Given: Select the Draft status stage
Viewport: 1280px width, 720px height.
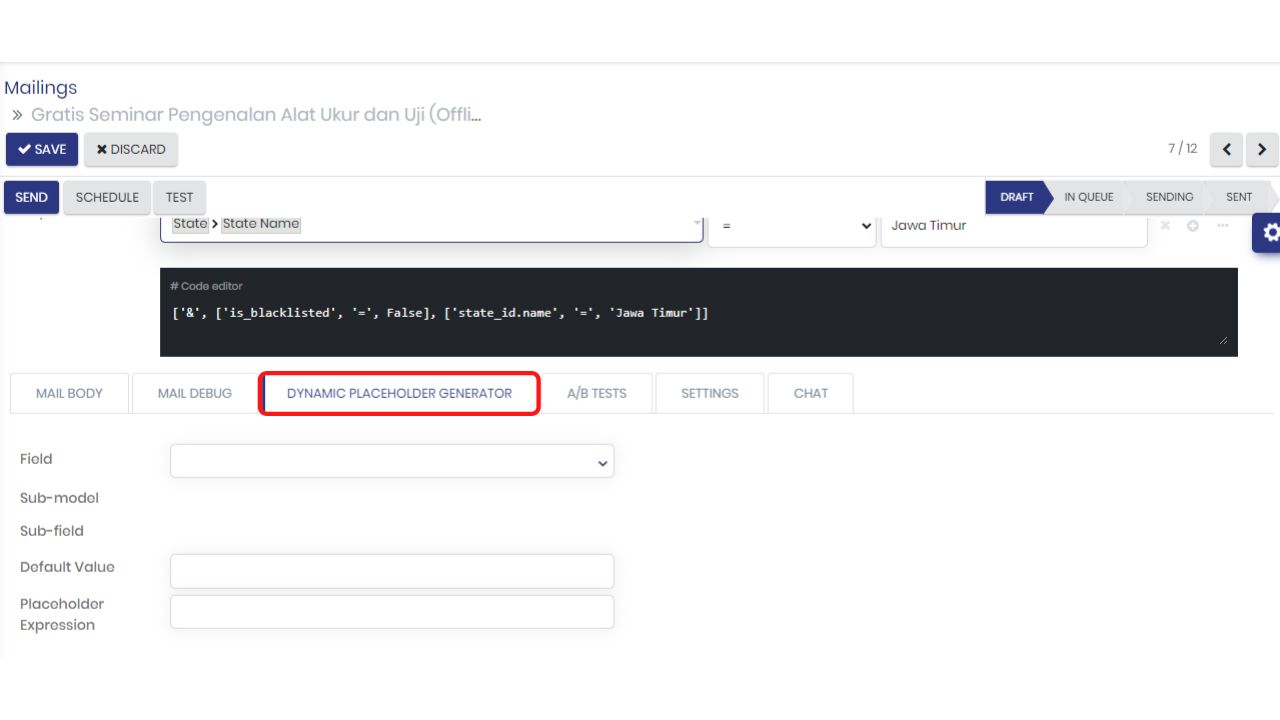Looking at the screenshot, I should 1016,197.
